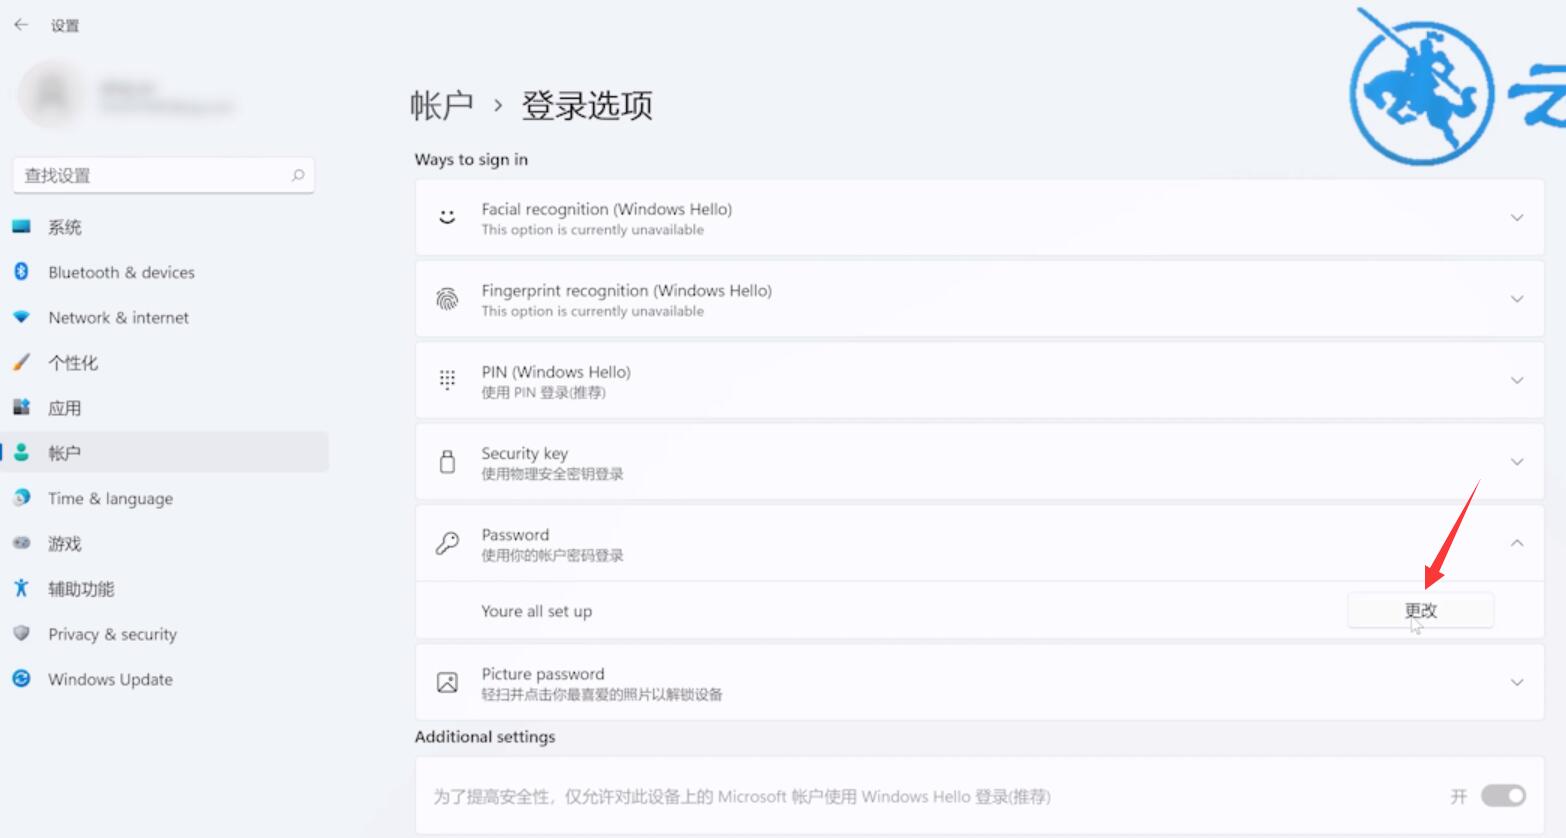Viewport: 1566px width, 838px height.
Task: Click the 'Ways to sign in' heading
Action: tap(471, 159)
